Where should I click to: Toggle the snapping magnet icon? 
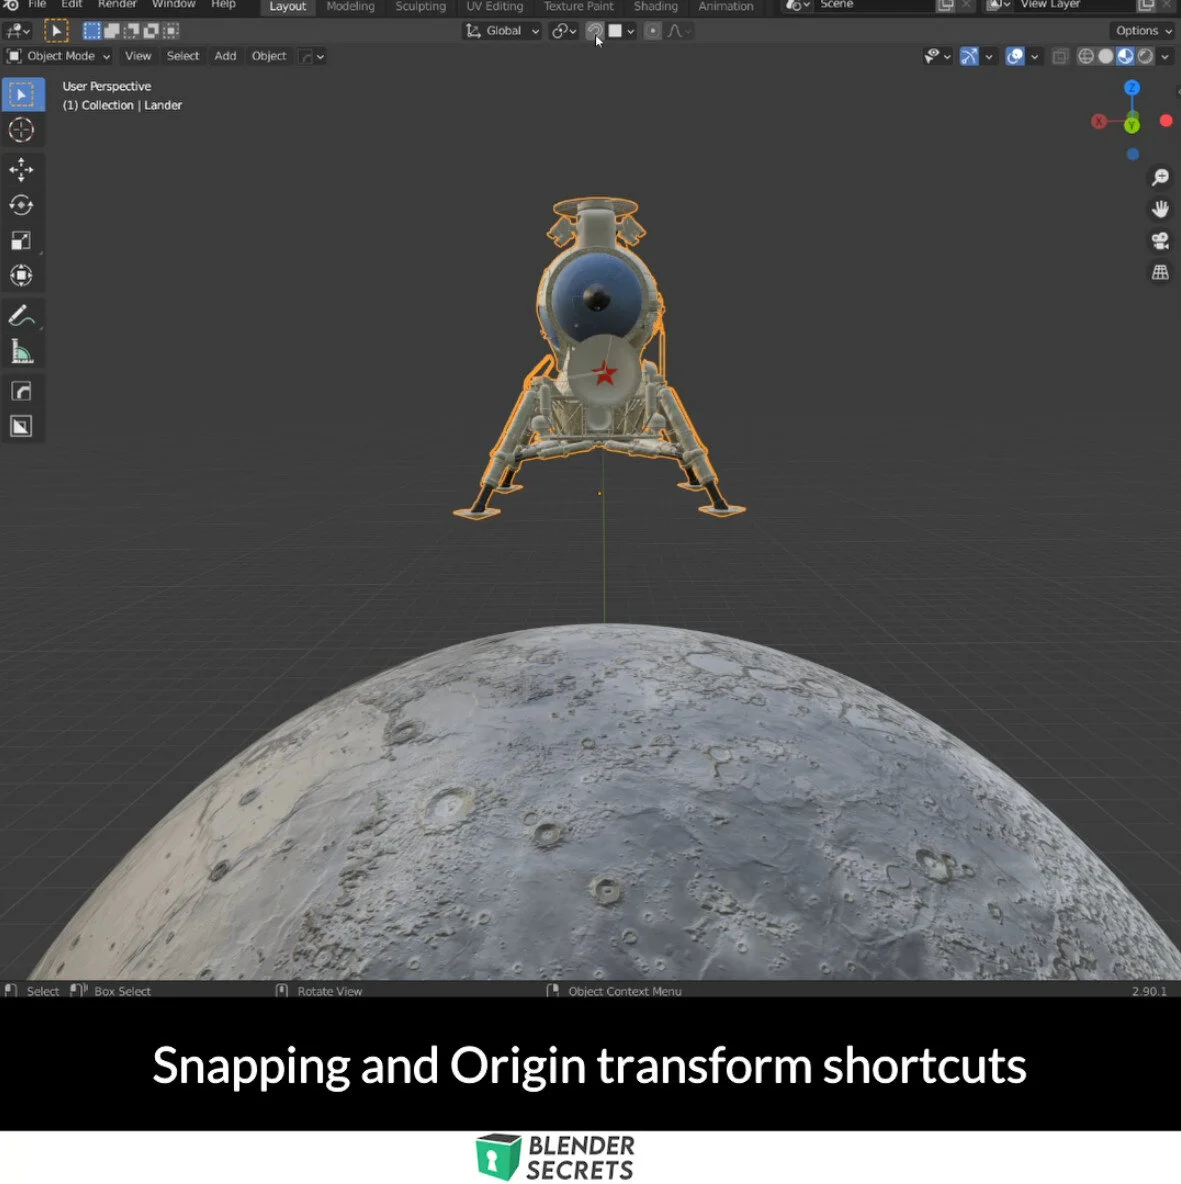click(594, 31)
